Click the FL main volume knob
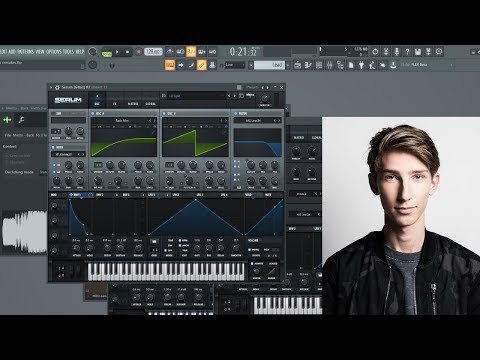Screen dimensions: 480x360 93,52
